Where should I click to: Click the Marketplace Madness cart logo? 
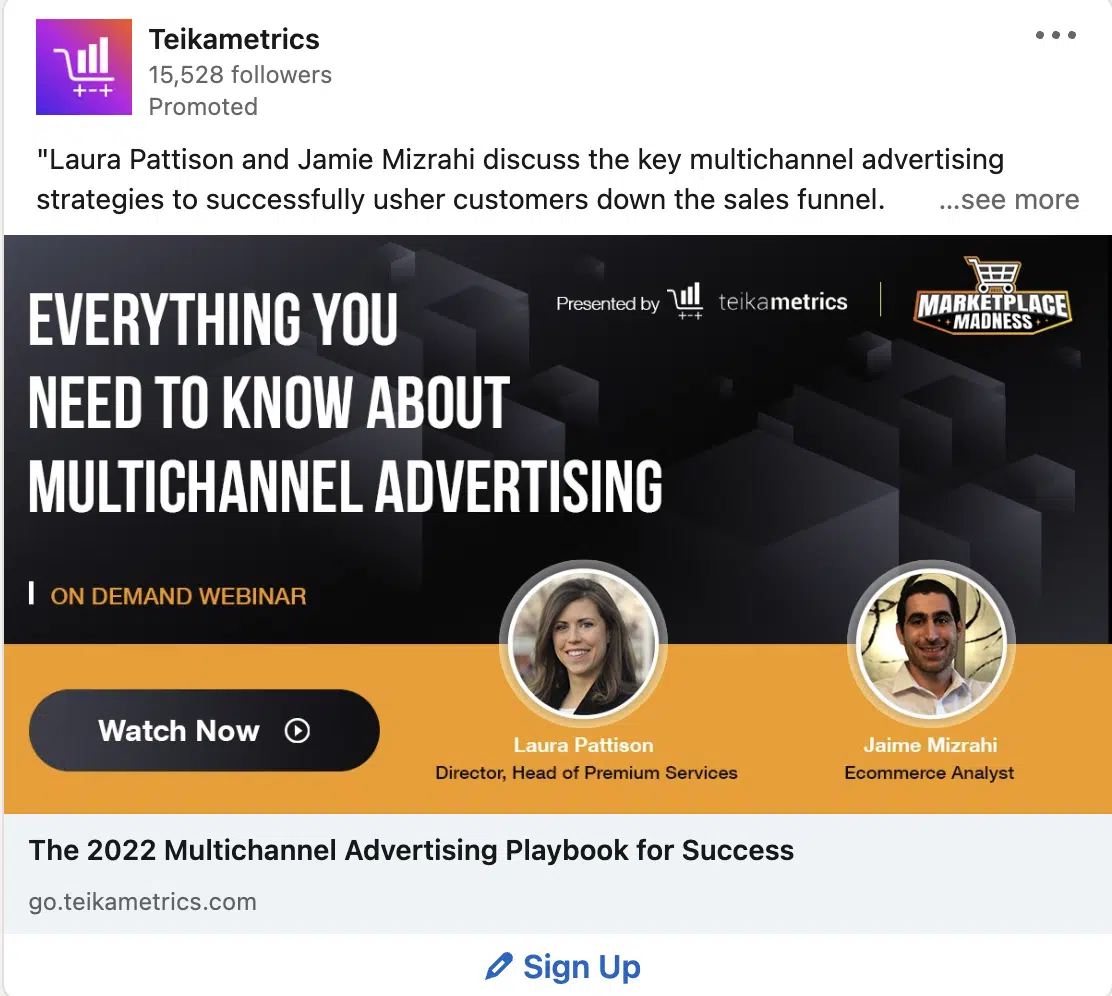click(x=993, y=296)
